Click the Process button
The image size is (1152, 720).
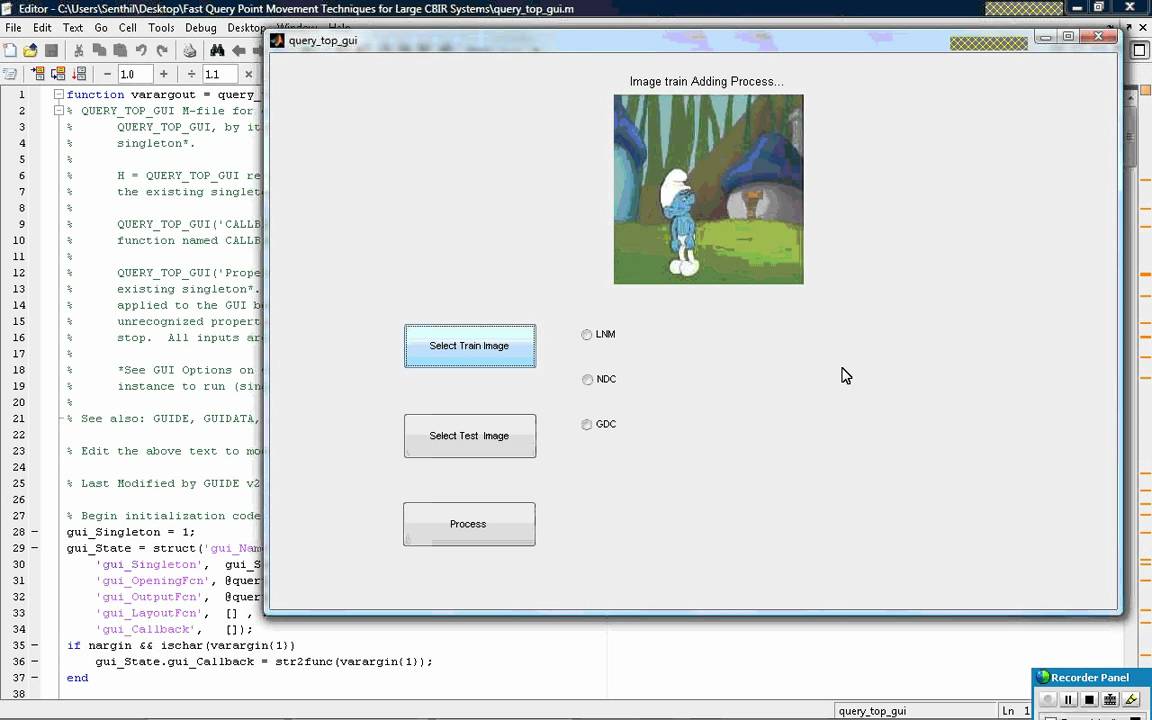point(469,524)
